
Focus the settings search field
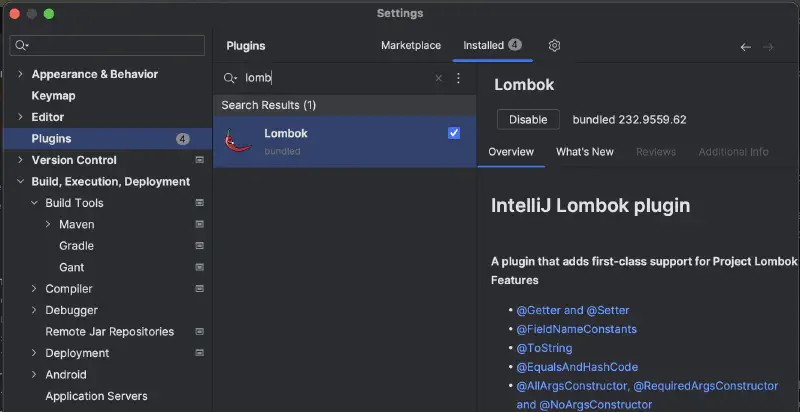coord(107,45)
